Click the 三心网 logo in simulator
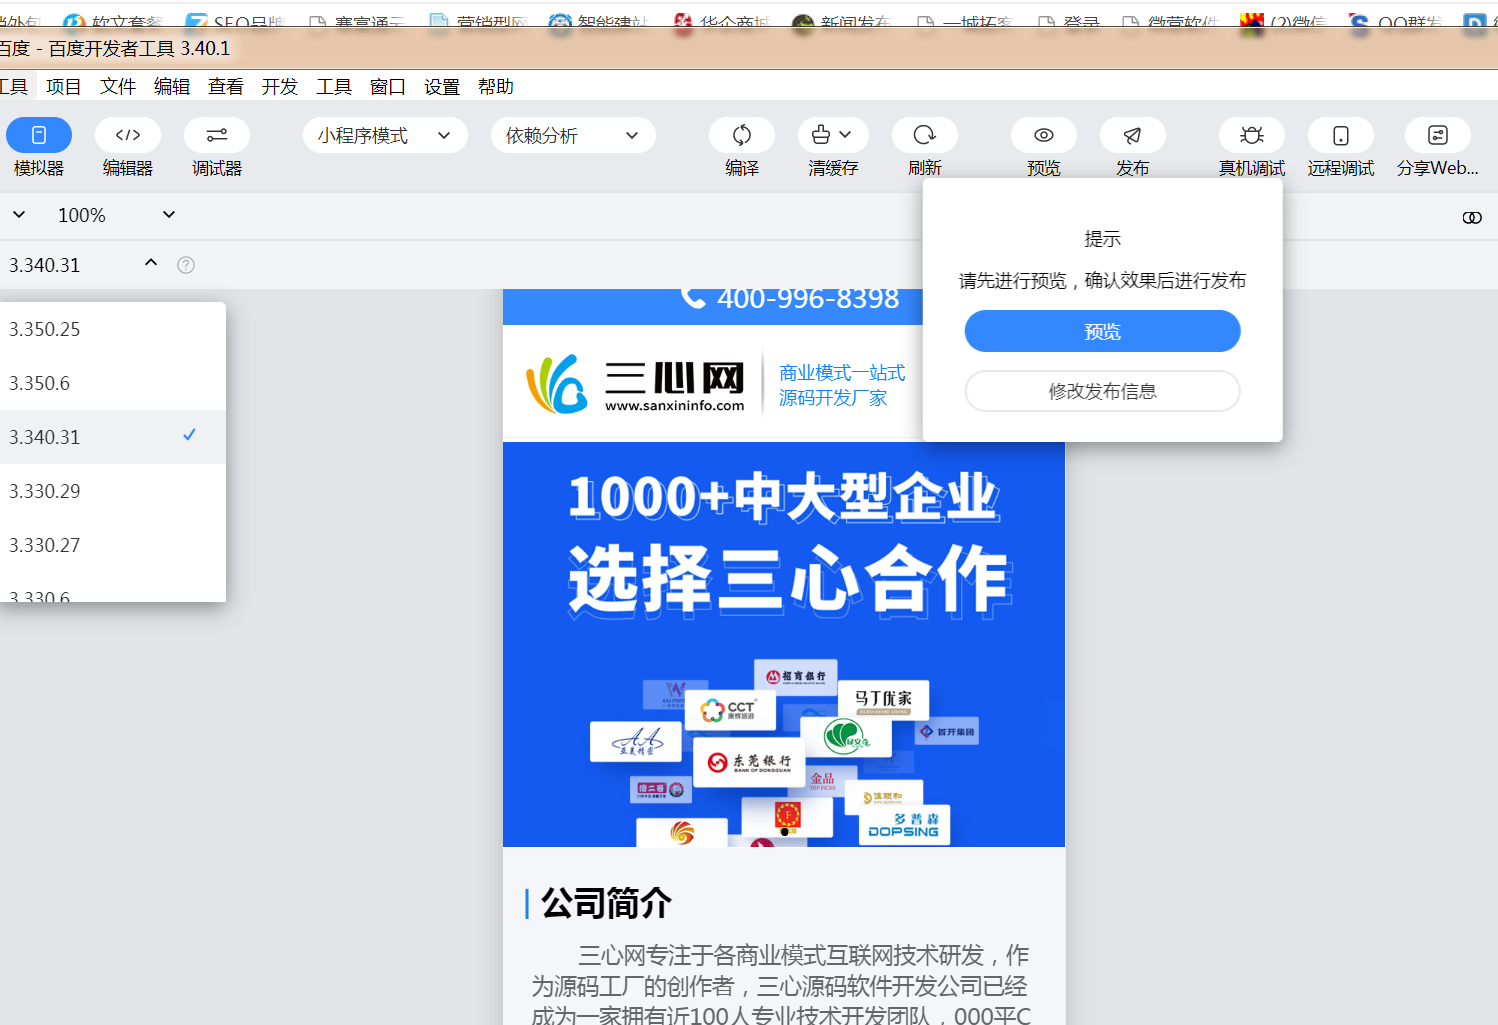The image size is (1498, 1025). 636,383
